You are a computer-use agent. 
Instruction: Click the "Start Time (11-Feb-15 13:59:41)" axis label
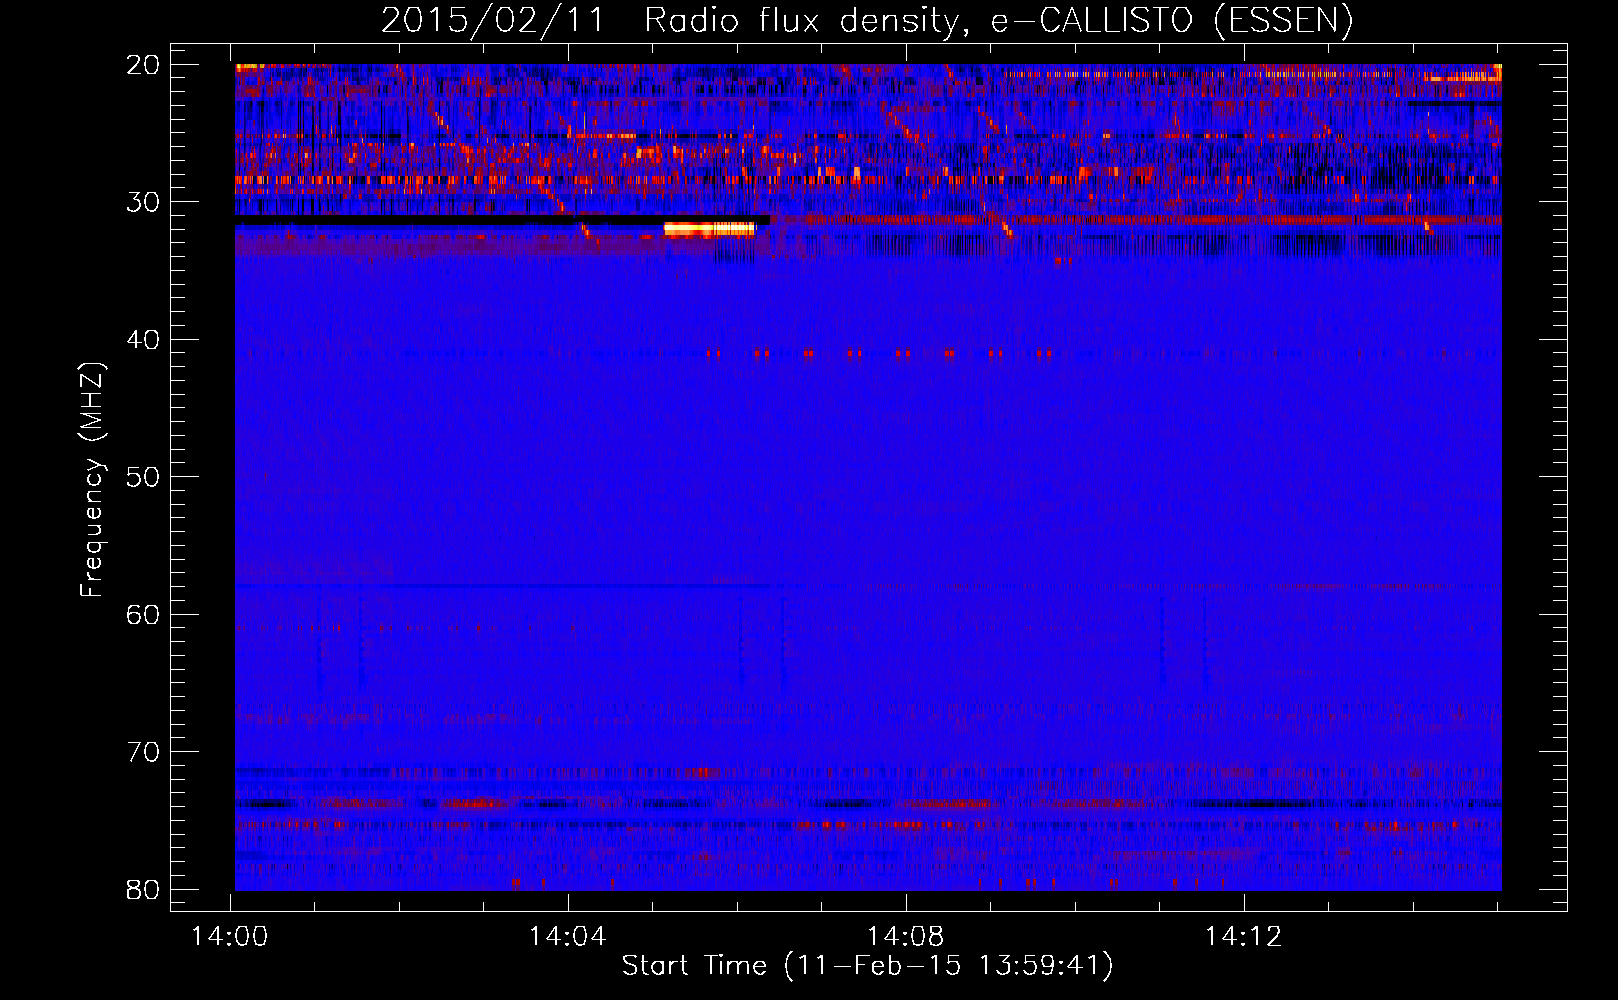[x=867, y=966]
